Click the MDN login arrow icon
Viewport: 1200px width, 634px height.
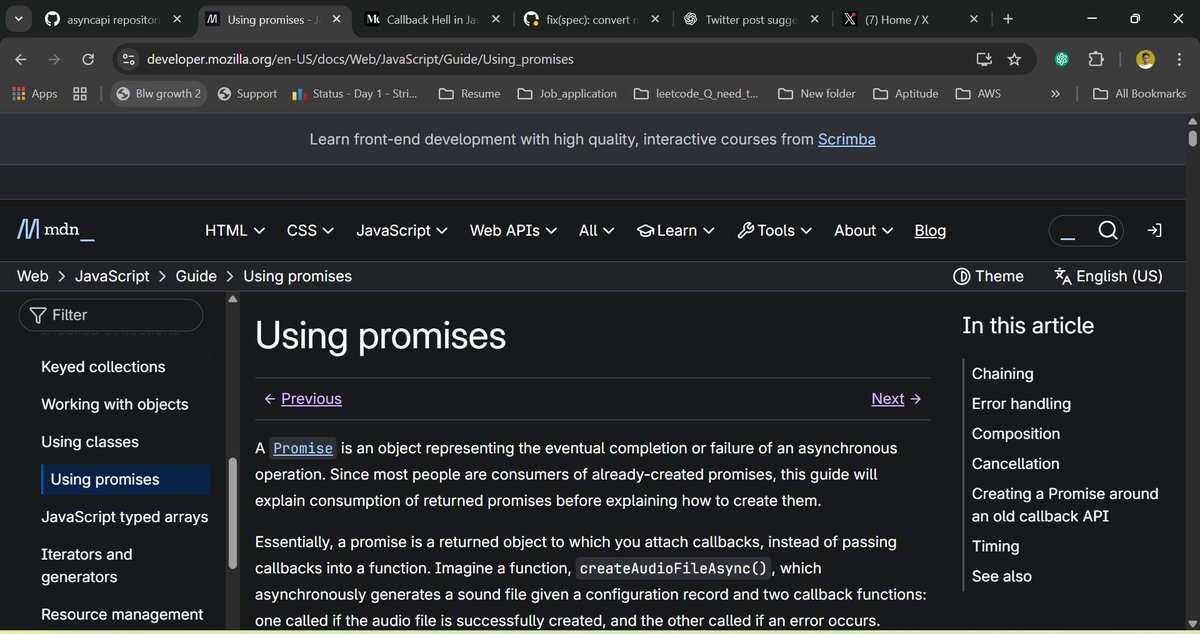[1154, 231]
